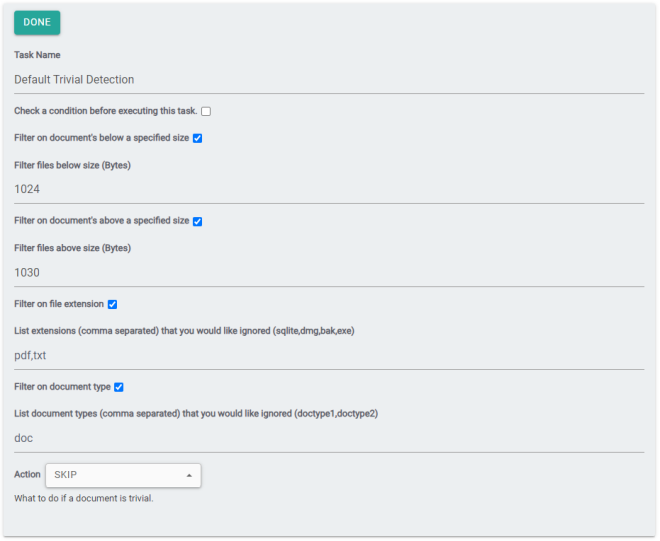Image resolution: width=660 pixels, height=541 pixels.
Task: Toggle the Filter on file extension checkbox
Action: (112, 304)
